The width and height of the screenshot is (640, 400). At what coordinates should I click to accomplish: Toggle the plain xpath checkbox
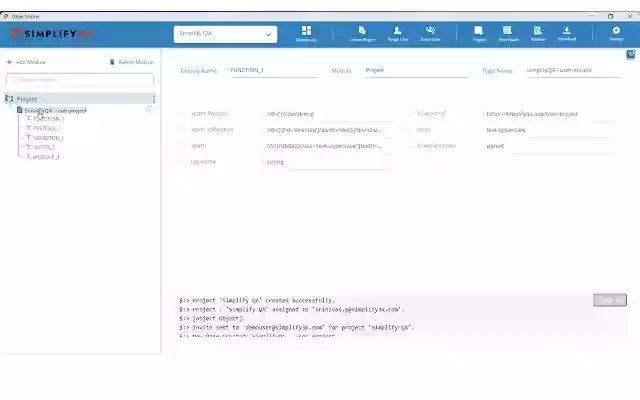pos(182,145)
